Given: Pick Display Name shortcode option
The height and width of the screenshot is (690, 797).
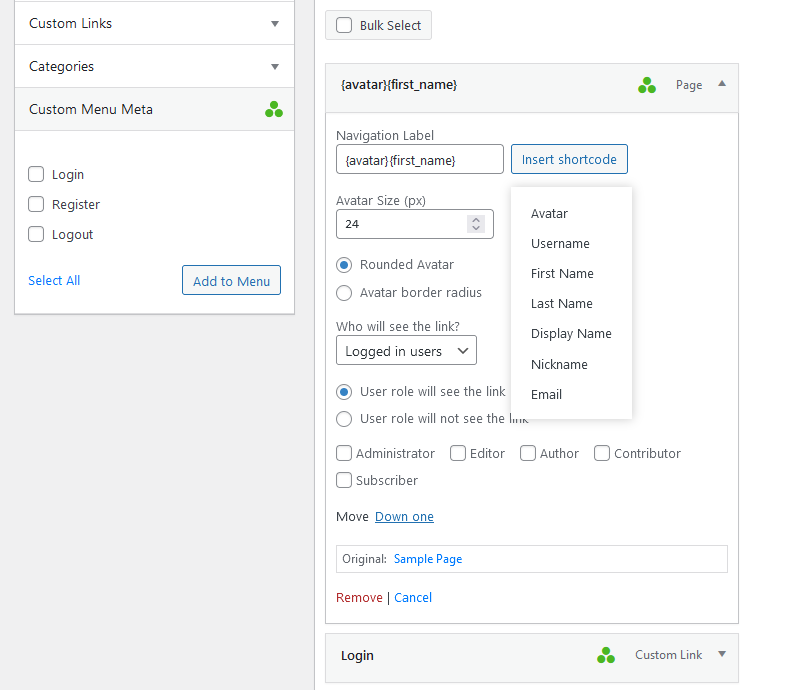Looking at the screenshot, I should 571,334.
